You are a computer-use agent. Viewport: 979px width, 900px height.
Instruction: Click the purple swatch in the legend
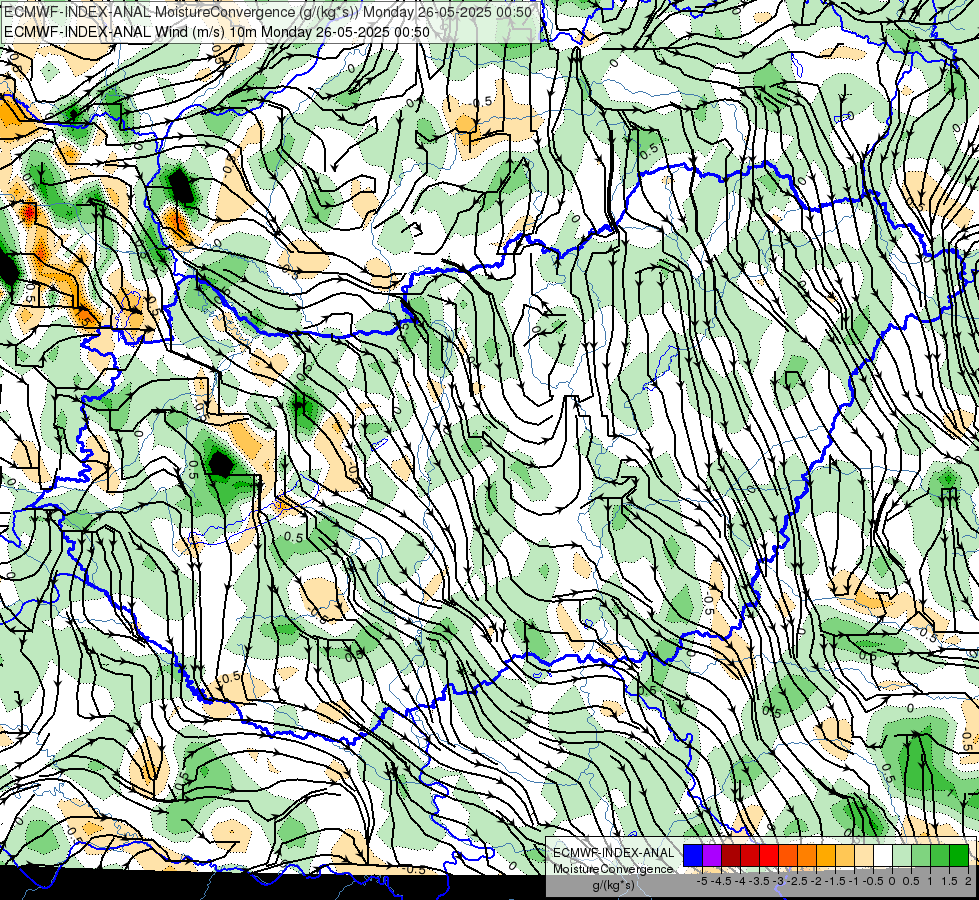[712, 855]
